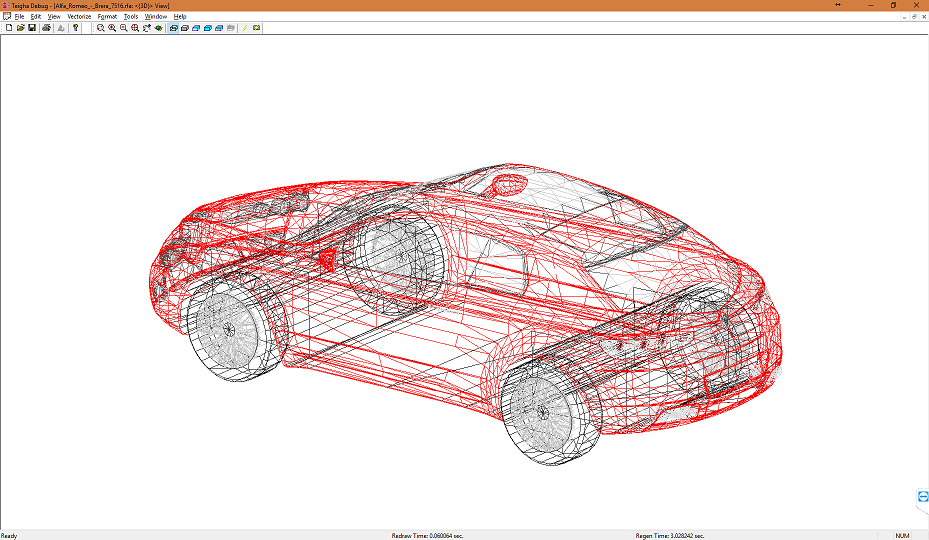929x540 pixels.
Task: Click the Teigha application icon in title bar
Action: (5, 5)
